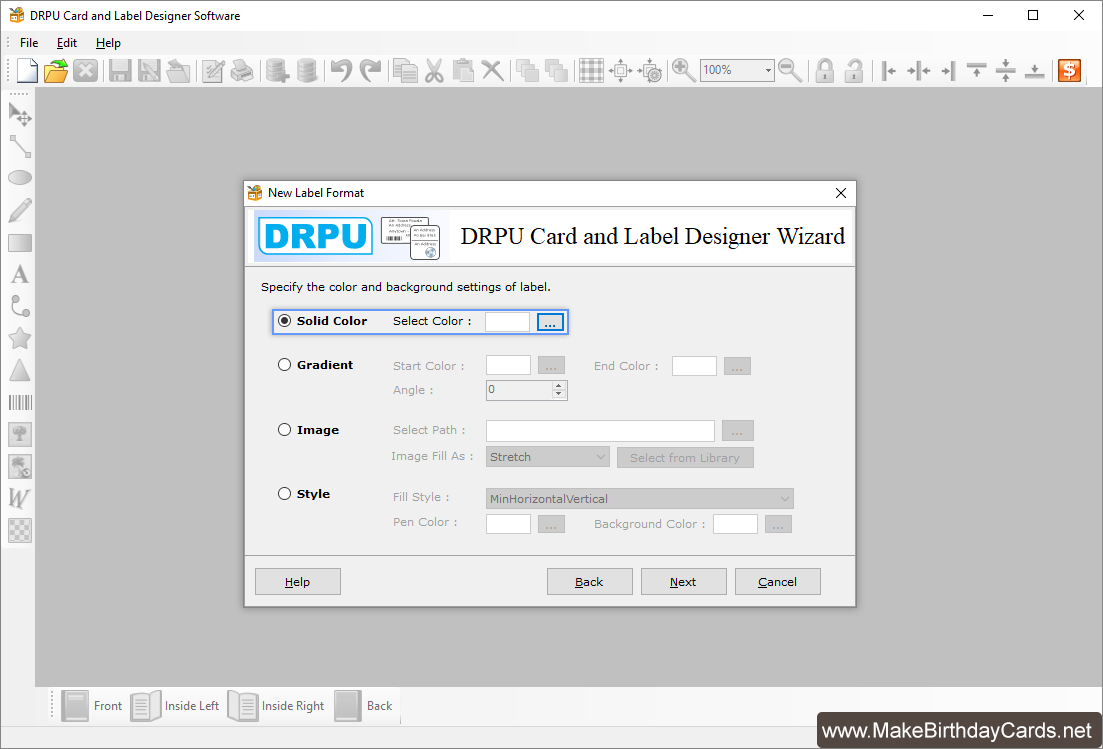Image resolution: width=1103 pixels, height=749 pixels.
Task: Select the Triangle shape tool
Action: [x=20, y=371]
